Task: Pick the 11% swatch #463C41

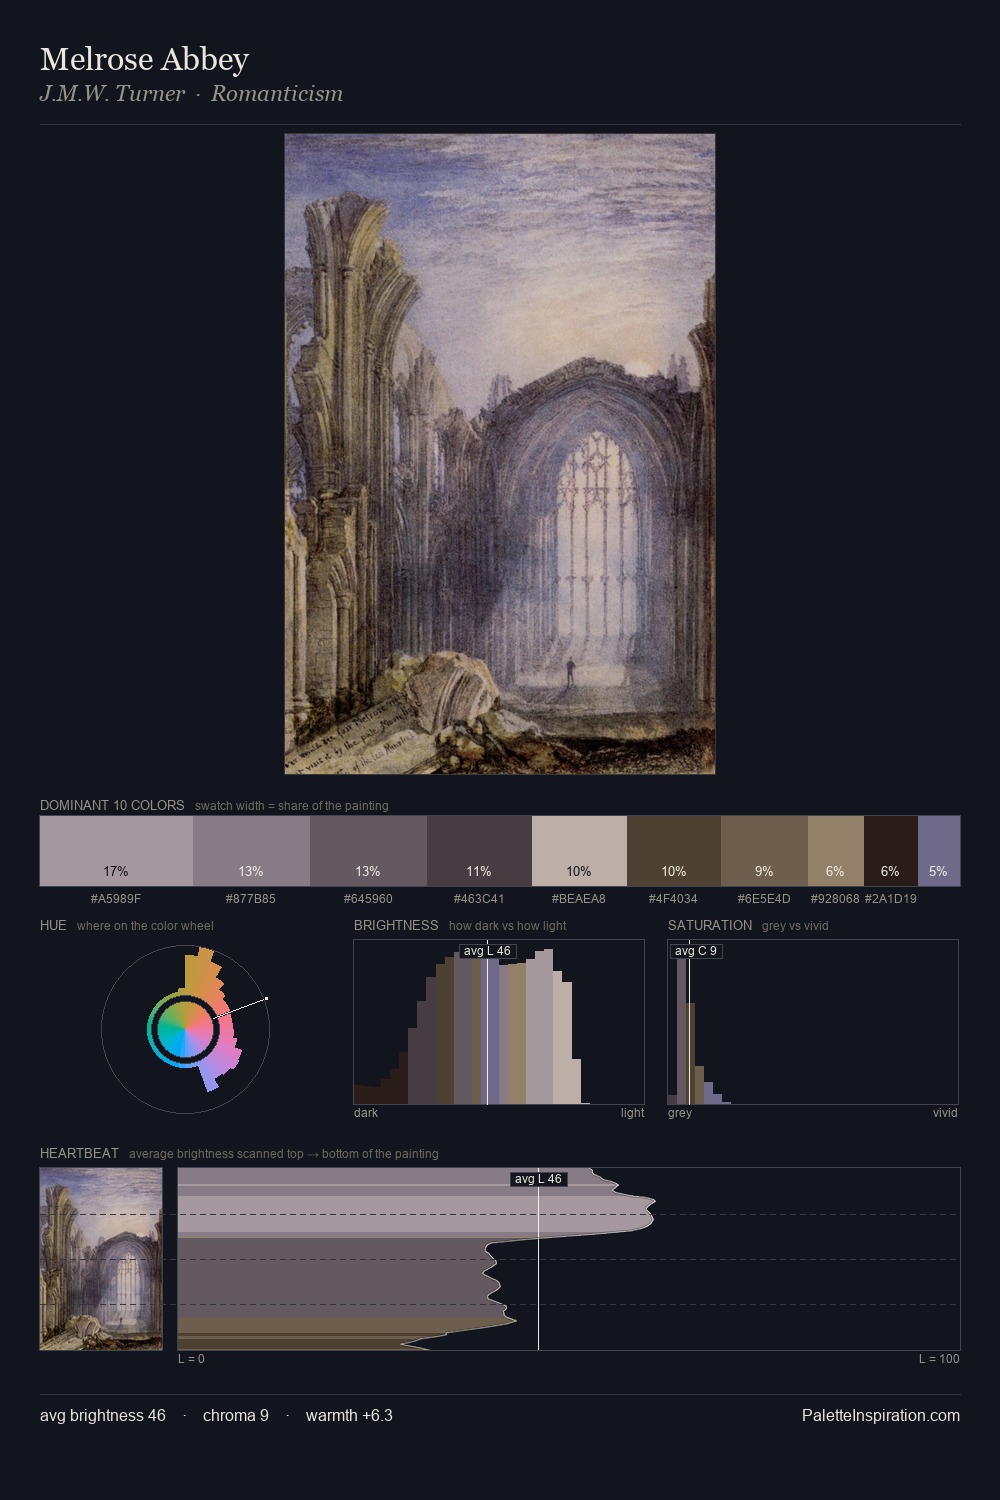Action: pyautogui.click(x=479, y=851)
